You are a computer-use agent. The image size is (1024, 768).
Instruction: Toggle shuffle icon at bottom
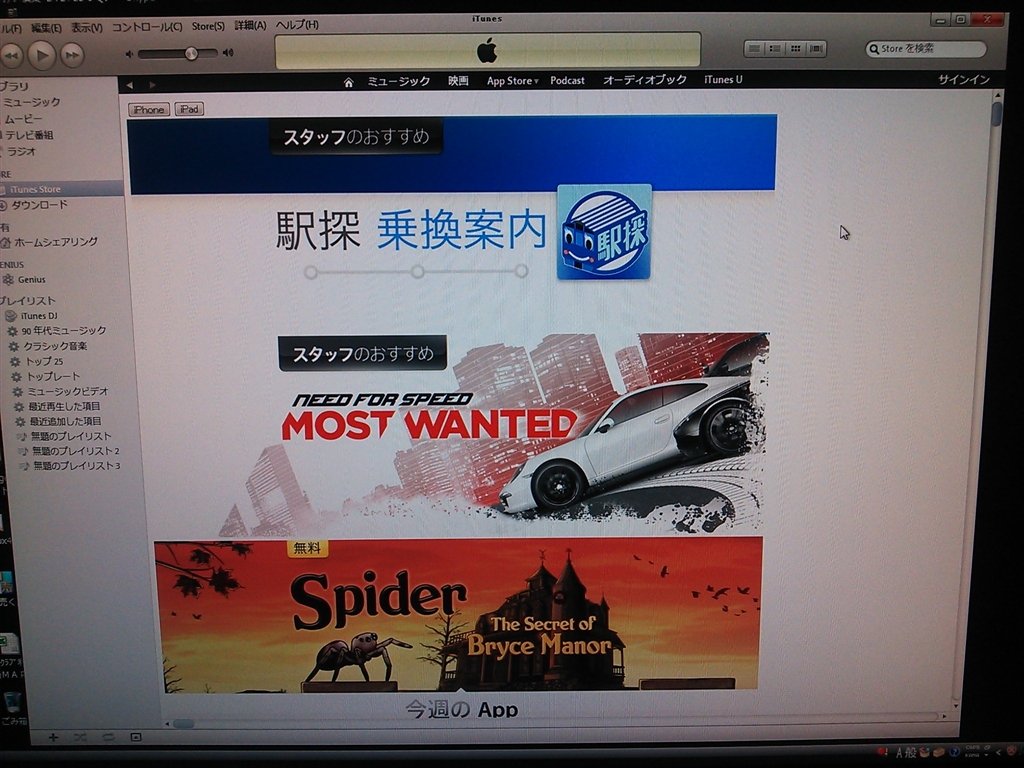(80, 737)
